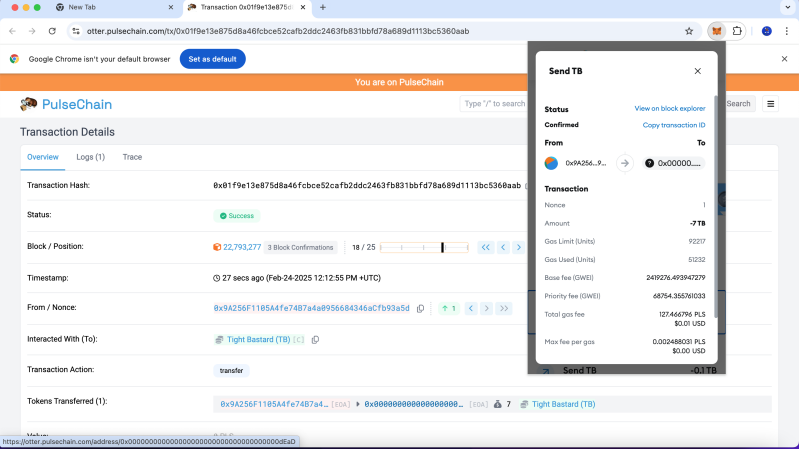View site information icon in address bar
The height and width of the screenshot is (449, 799).
click(x=76, y=31)
